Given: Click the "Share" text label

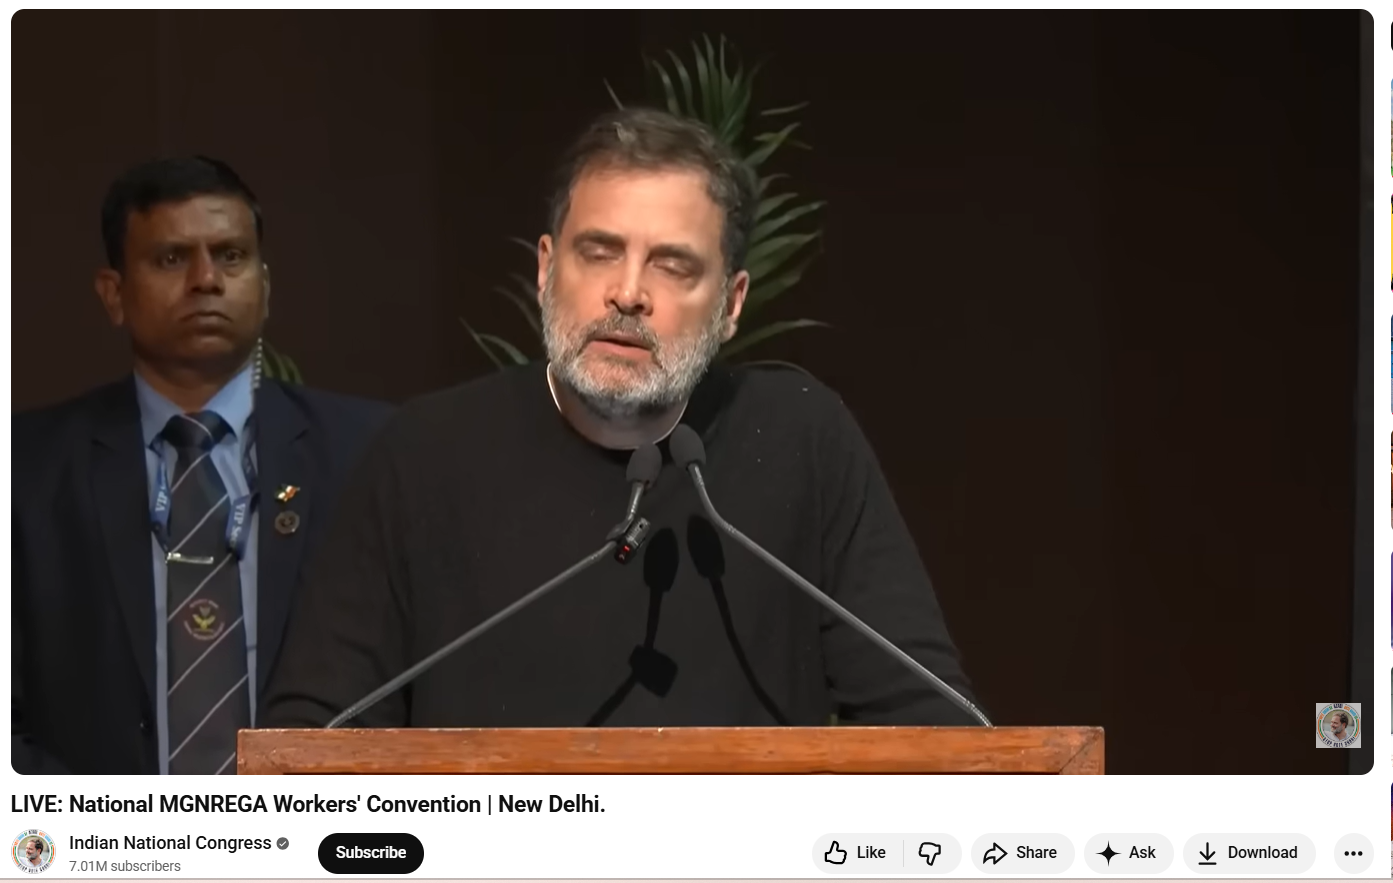Looking at the screenshot, I should [x=1036, y=853].
